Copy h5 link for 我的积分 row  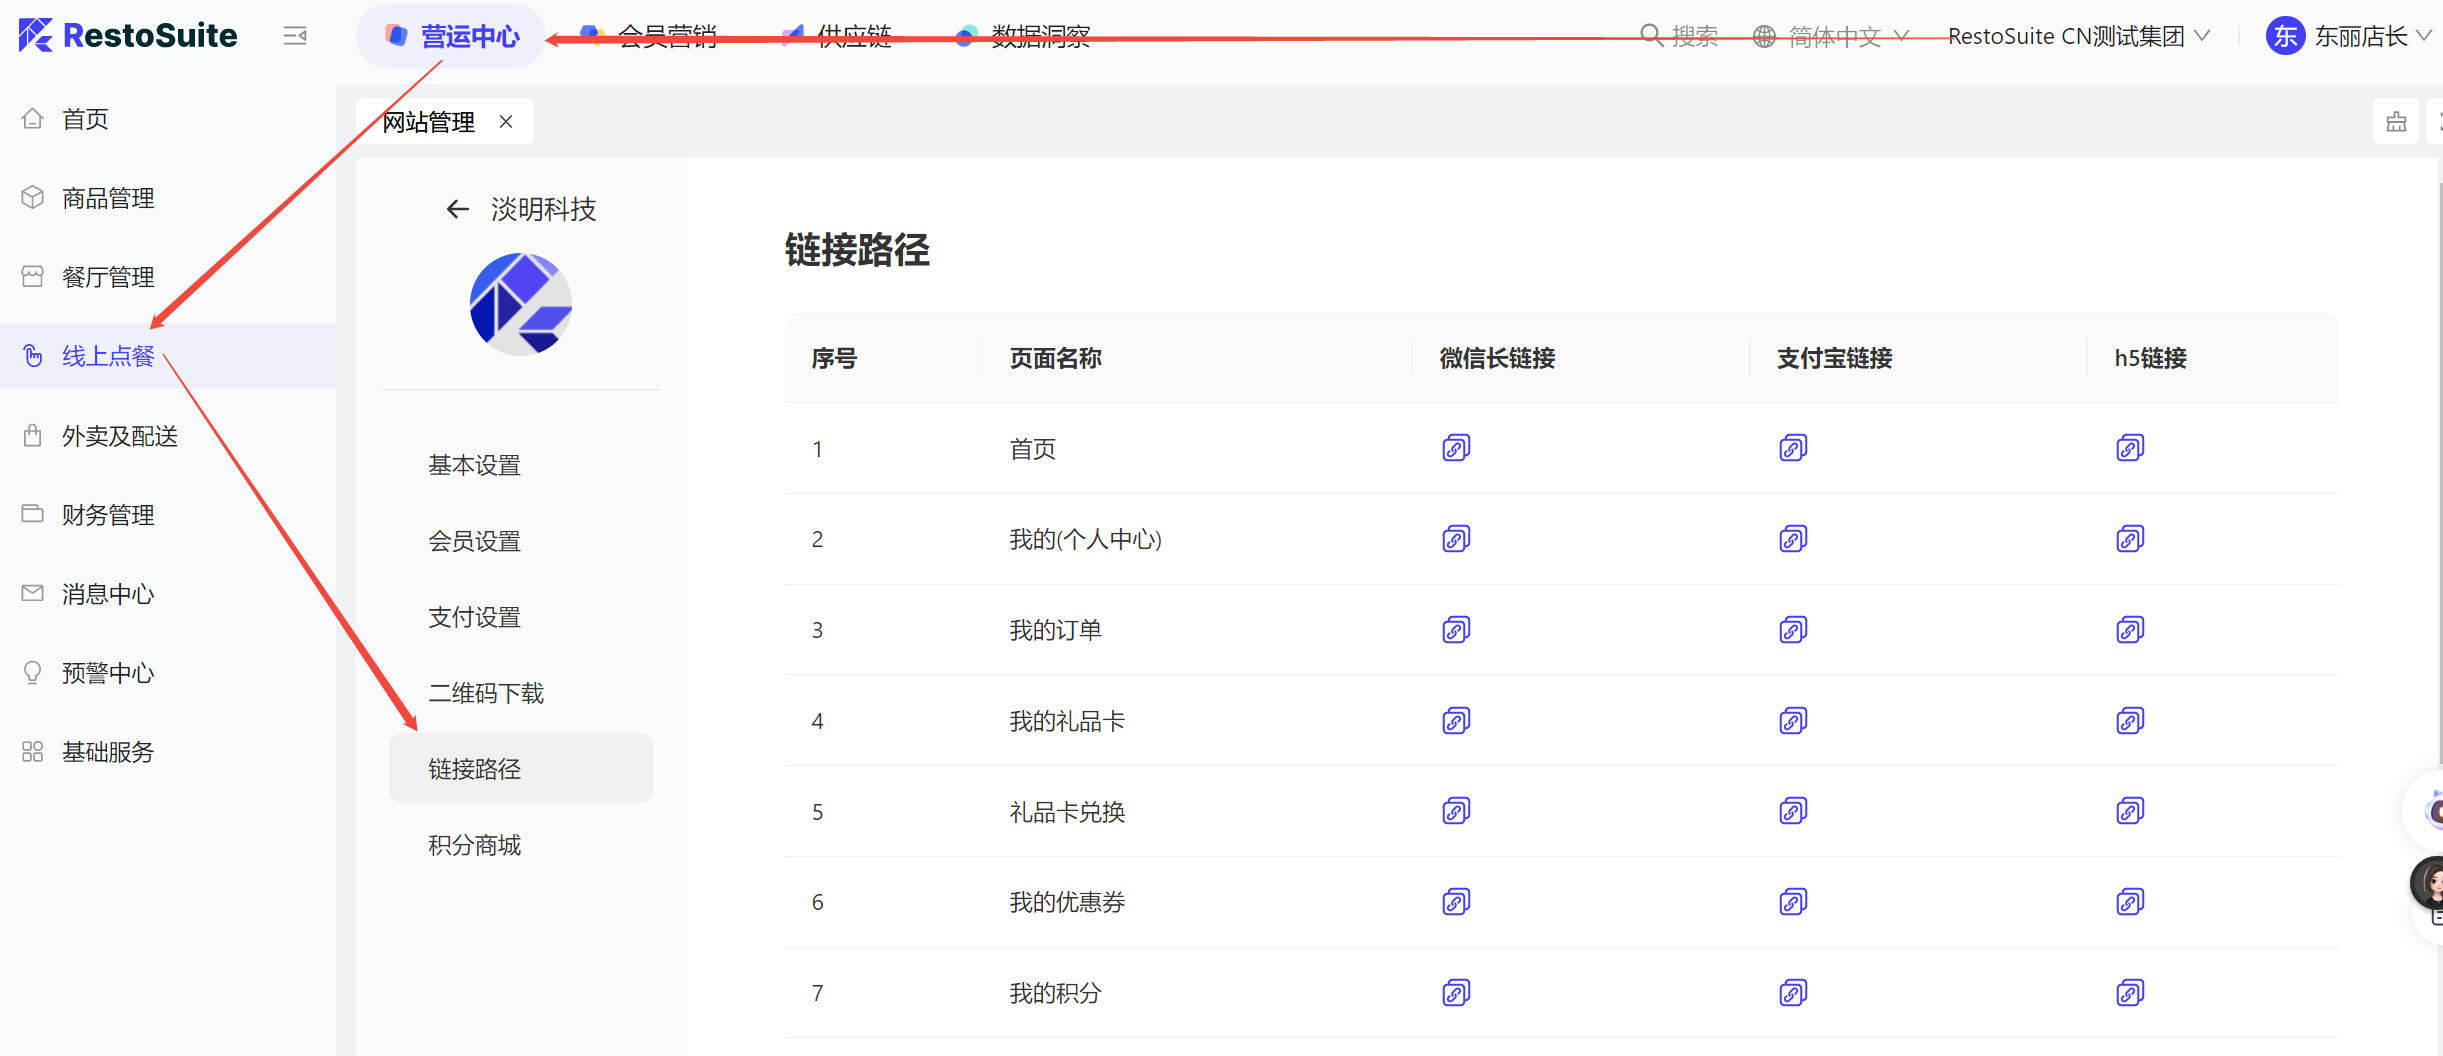[2129, 993]
